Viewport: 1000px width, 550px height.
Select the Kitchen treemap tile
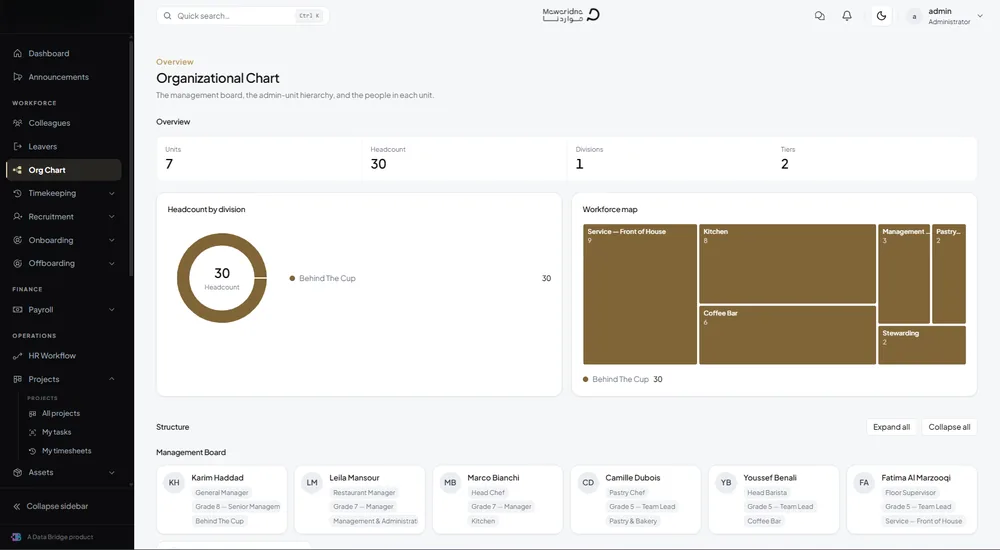tap(788, 264)
